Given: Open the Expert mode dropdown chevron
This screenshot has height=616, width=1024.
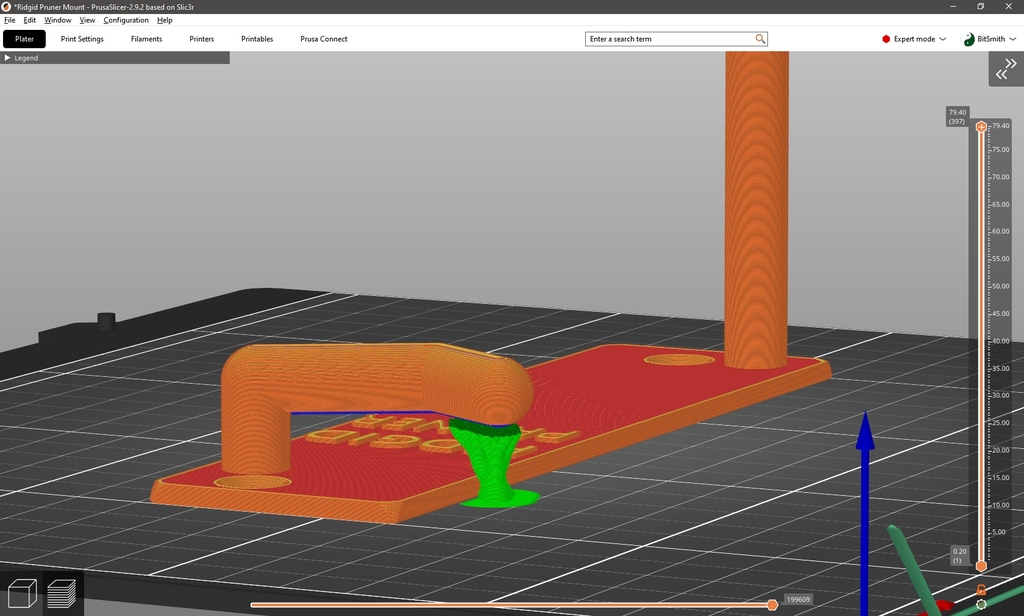Looking at the screenshot, I should 942,39.
